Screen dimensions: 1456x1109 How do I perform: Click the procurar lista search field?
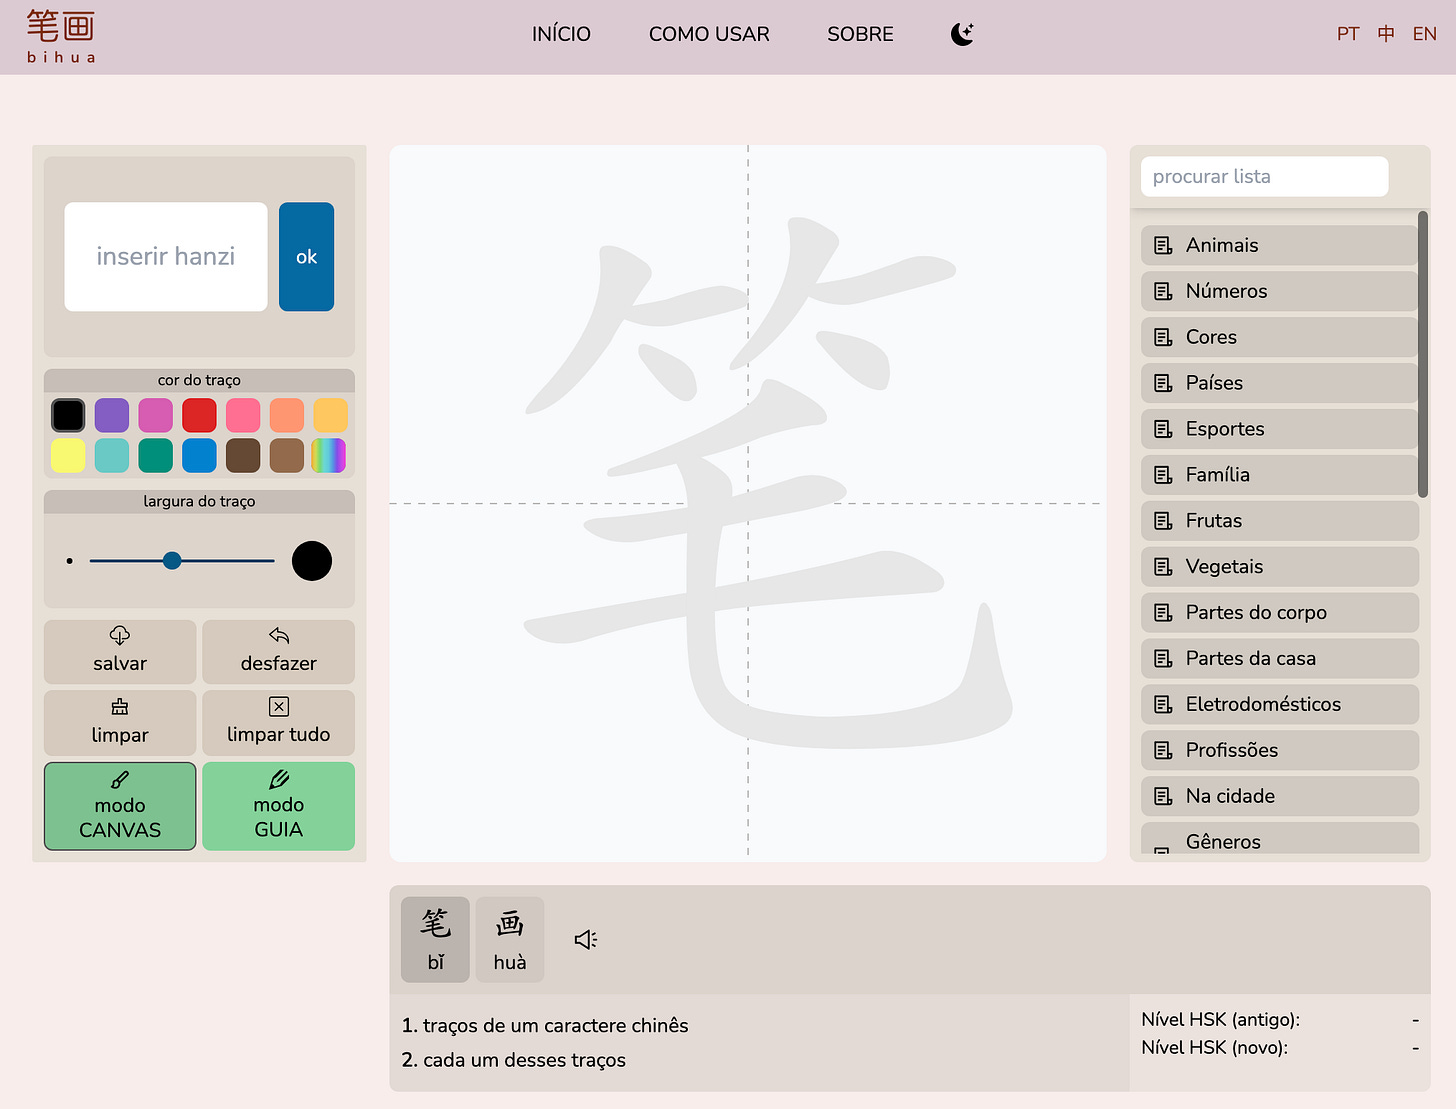point(1264,177)
